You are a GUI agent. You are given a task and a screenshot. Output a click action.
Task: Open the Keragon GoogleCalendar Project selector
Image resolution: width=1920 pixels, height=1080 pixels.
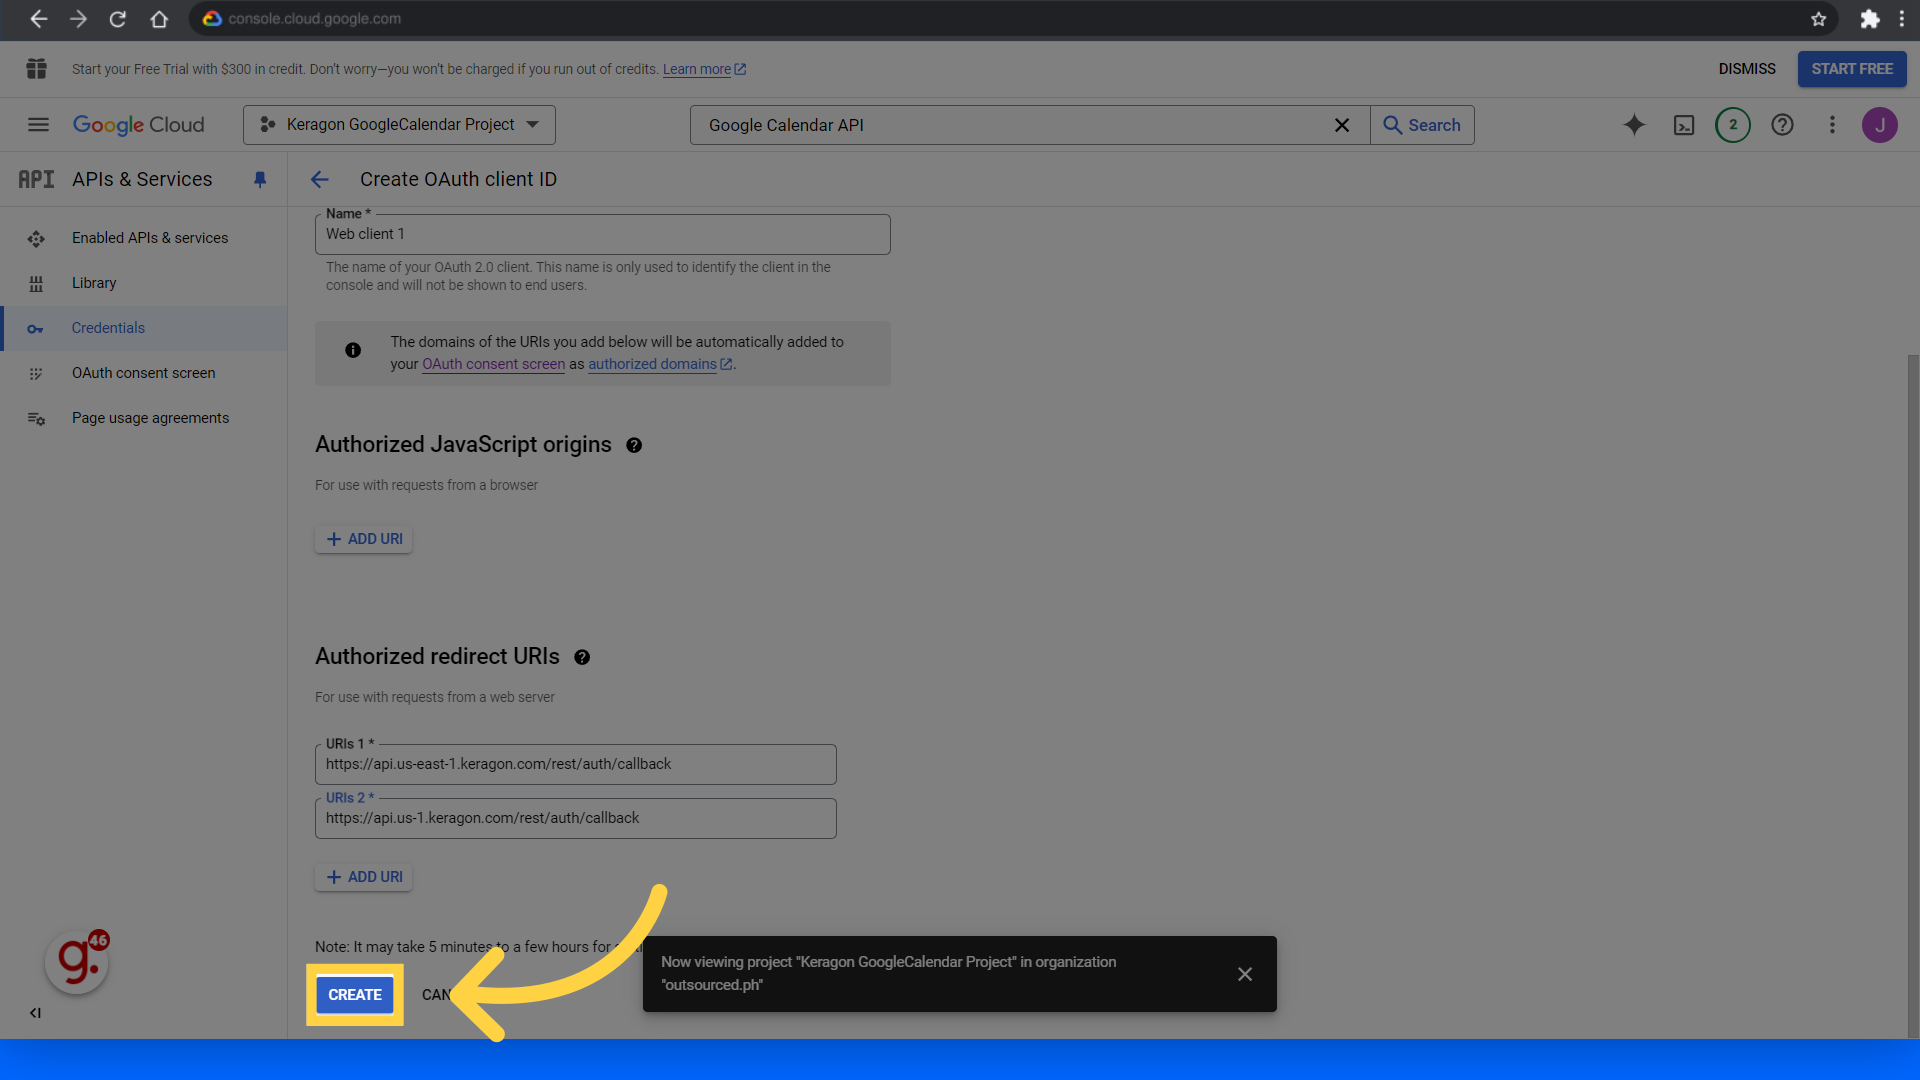coord(400,125)
